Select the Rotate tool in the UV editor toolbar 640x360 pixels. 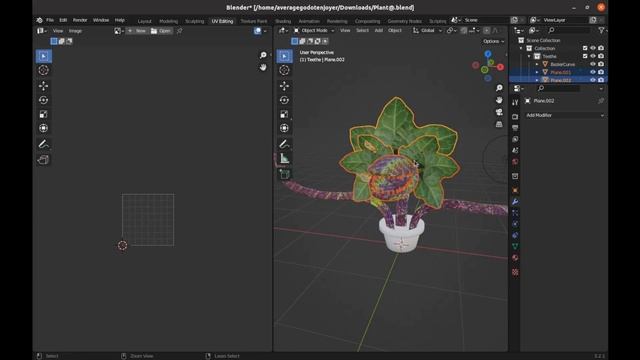[x=43, y=100]
